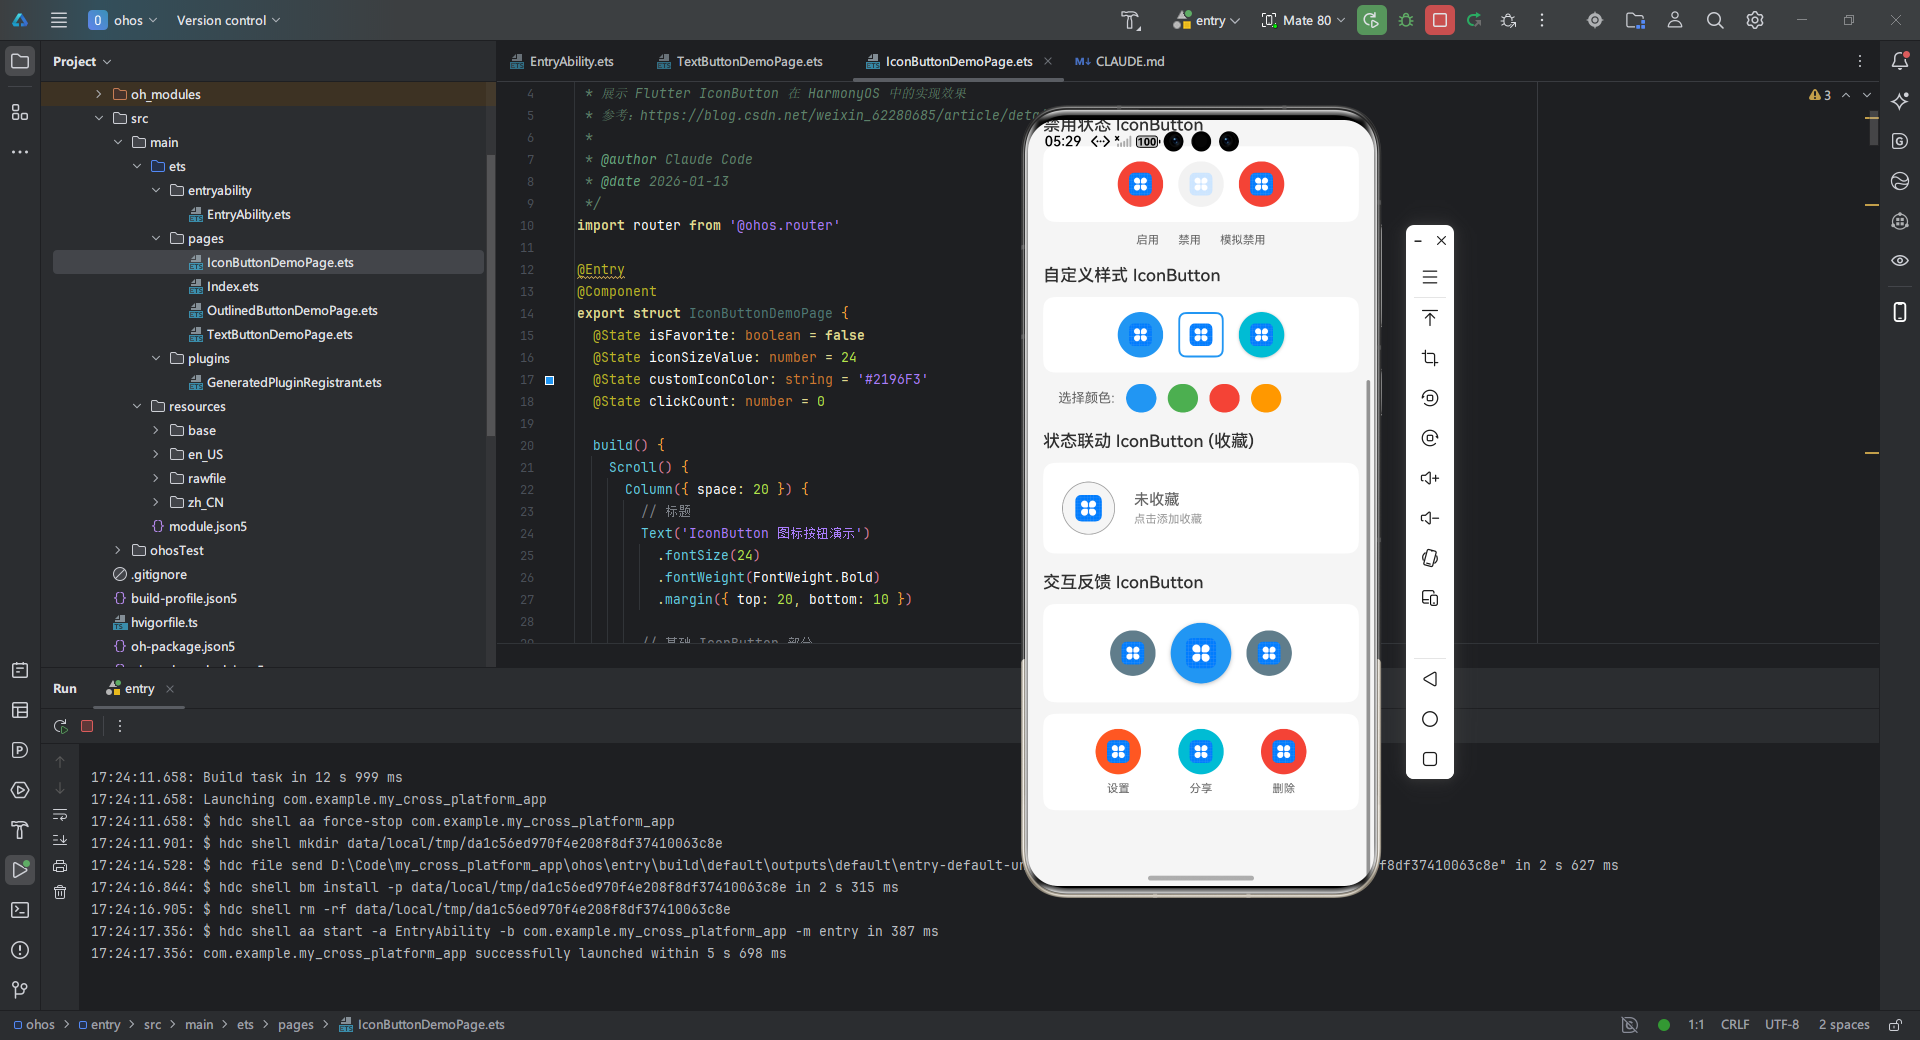Viewport: 1920px width, 1040px height.
Task: Tap the 设置 icon button in emulator
Action: coord(1118,751)
